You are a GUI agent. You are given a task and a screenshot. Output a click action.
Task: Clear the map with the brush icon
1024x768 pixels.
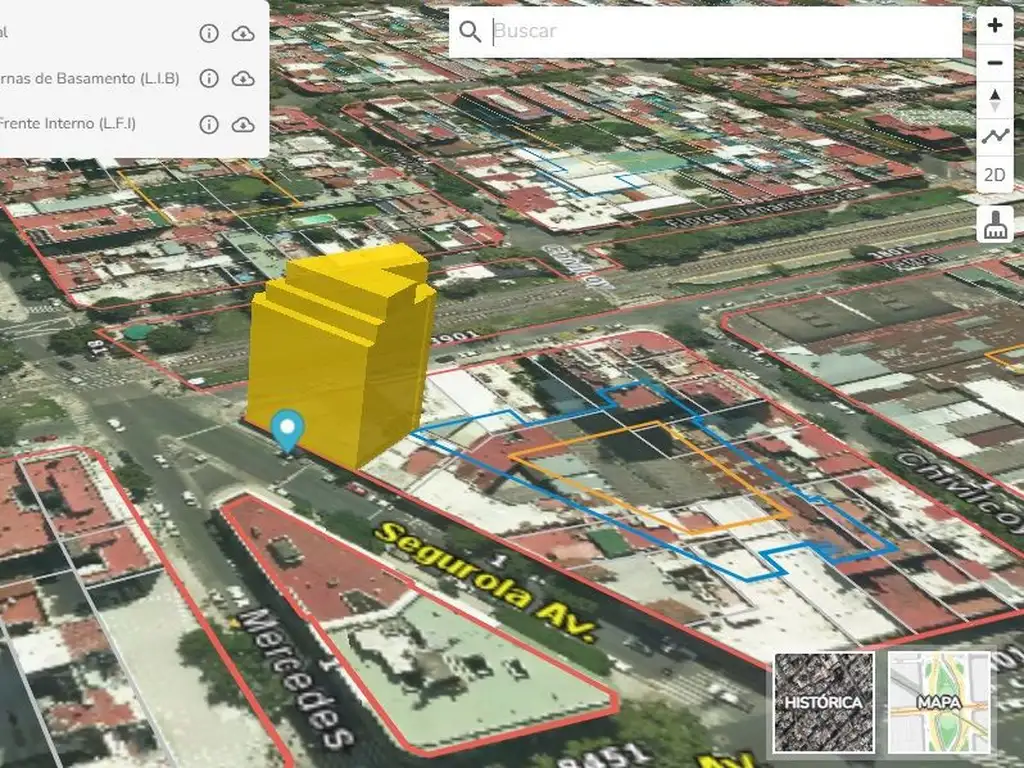(994, 226)
